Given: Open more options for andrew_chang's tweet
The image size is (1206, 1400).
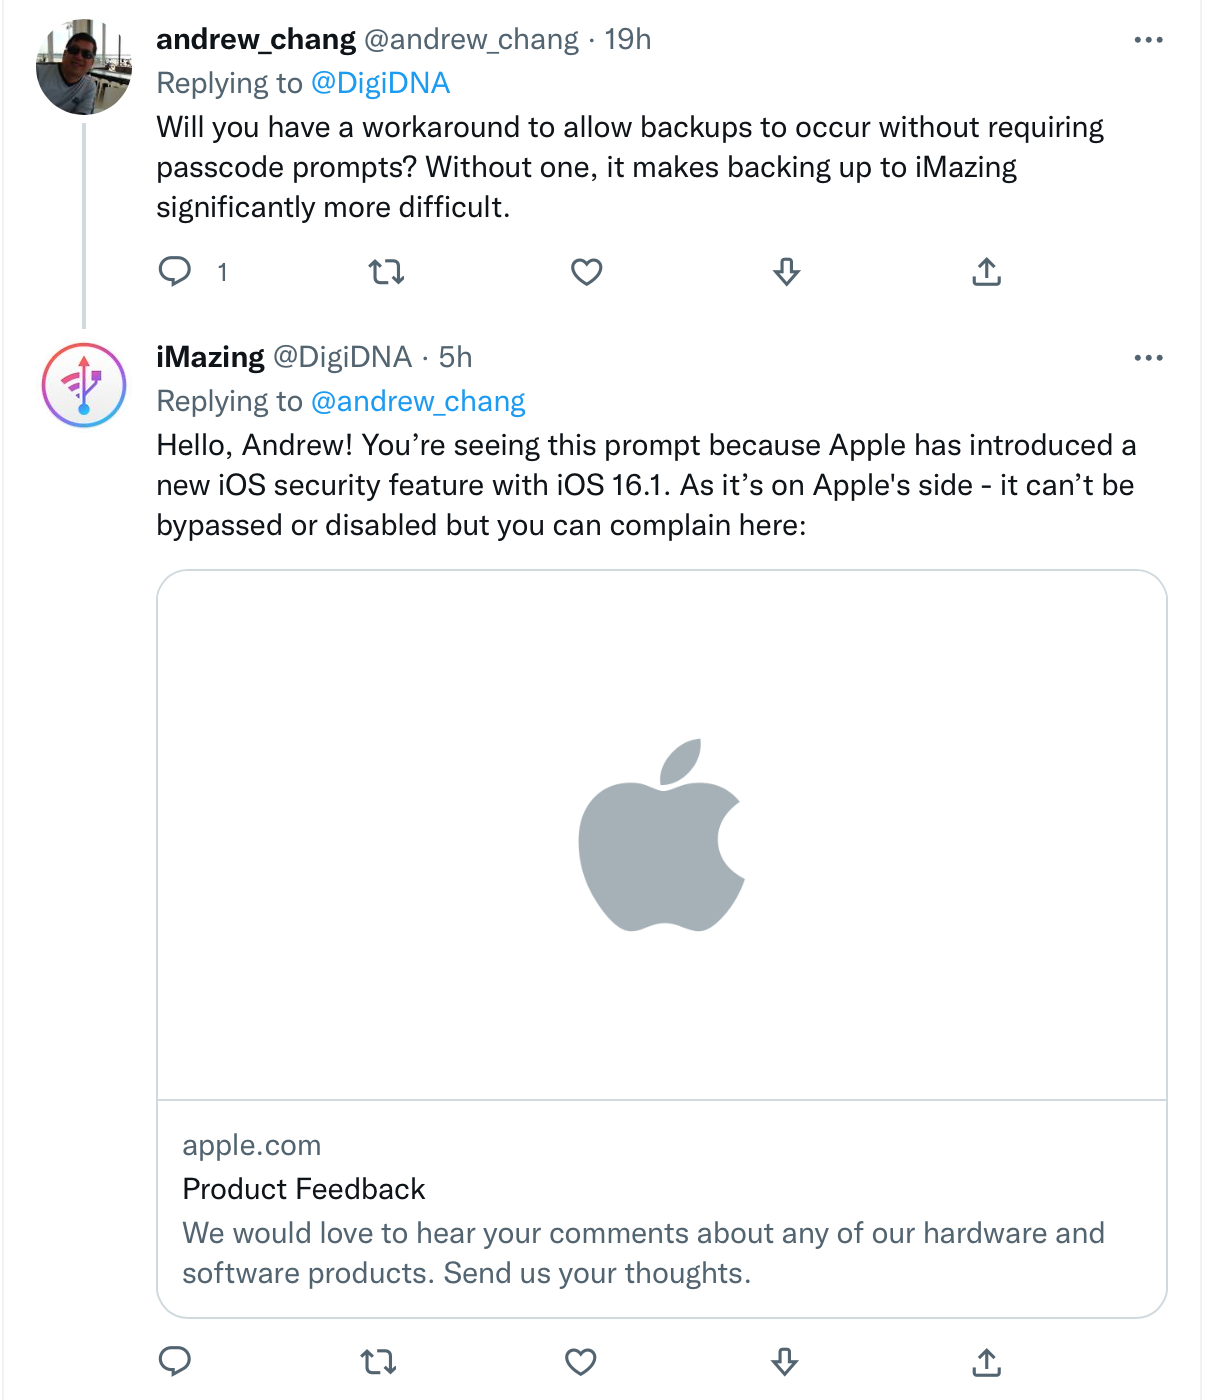Looking at the screenshot, I should pos(1148,40).
